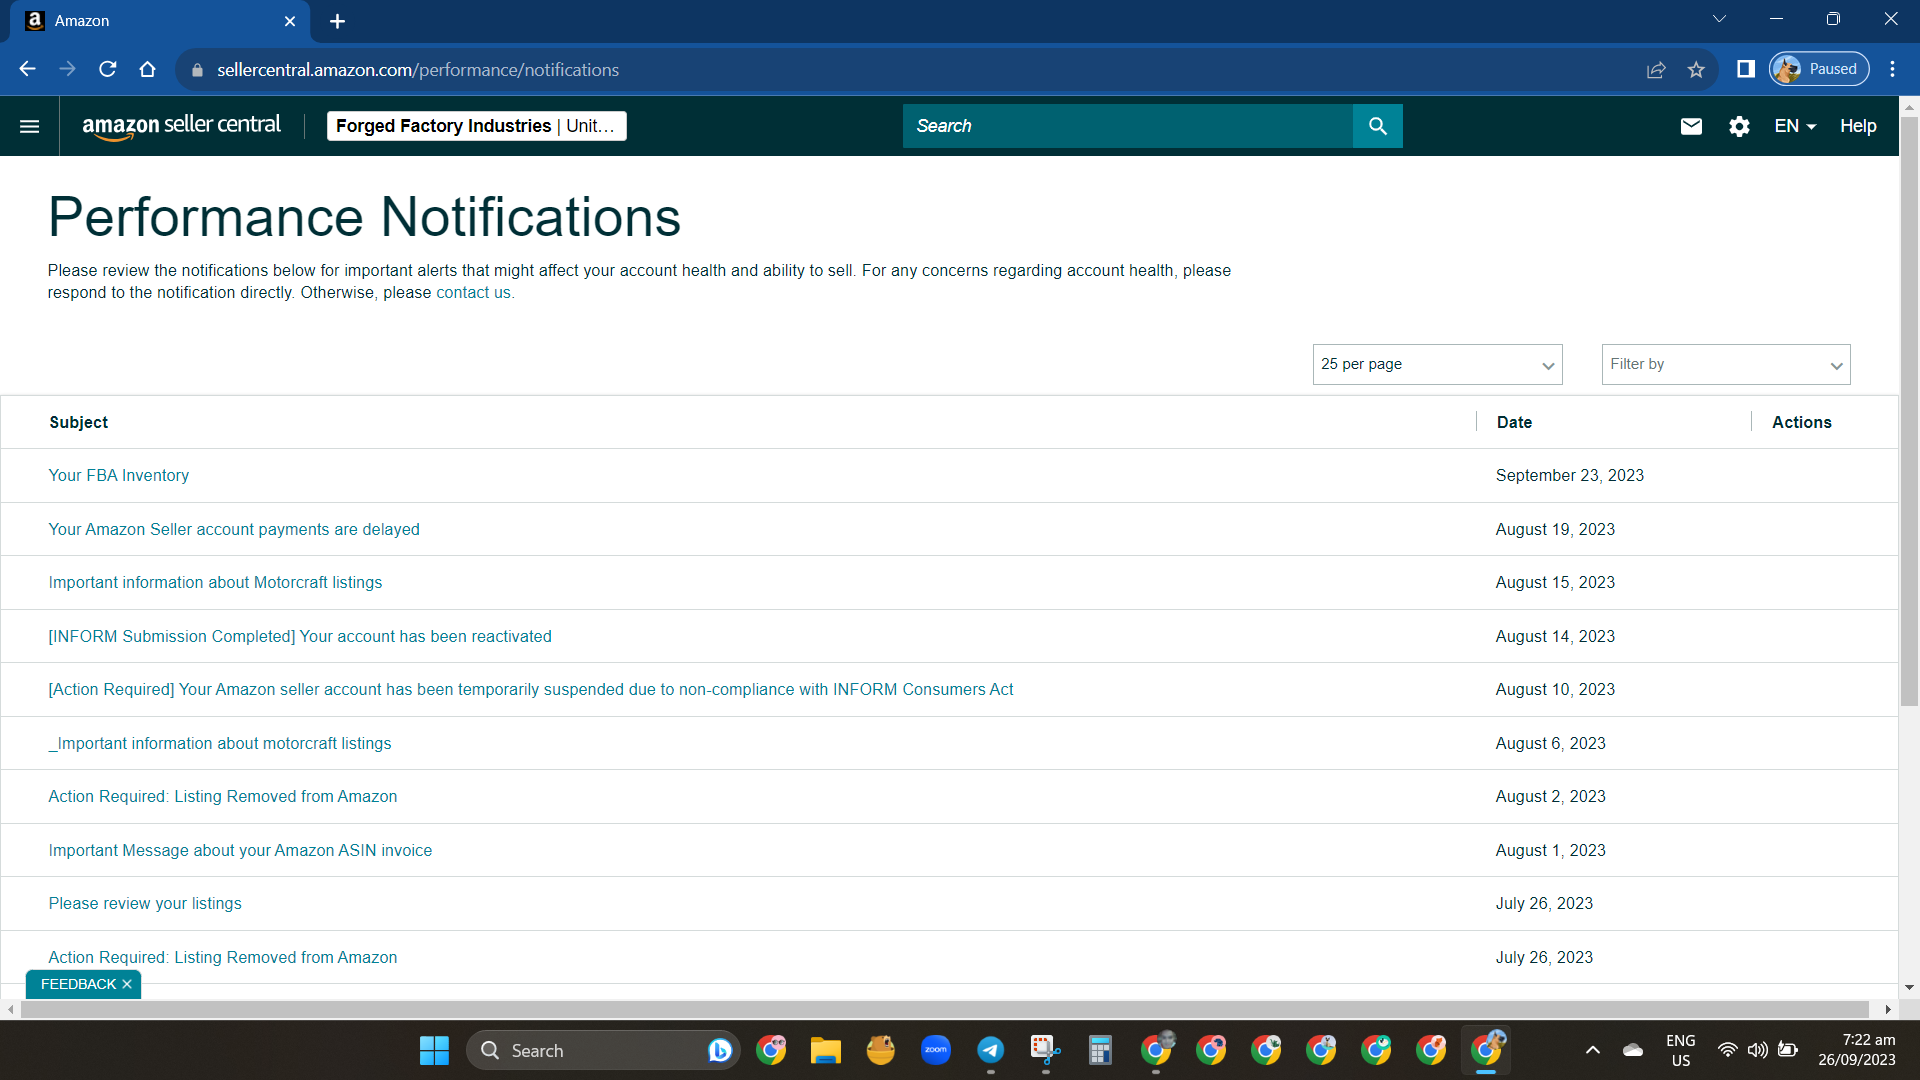The height and width of the screenshot is (1080, 1920).
Task: Open File Explorer from the taskbar
Action: 825,1050
